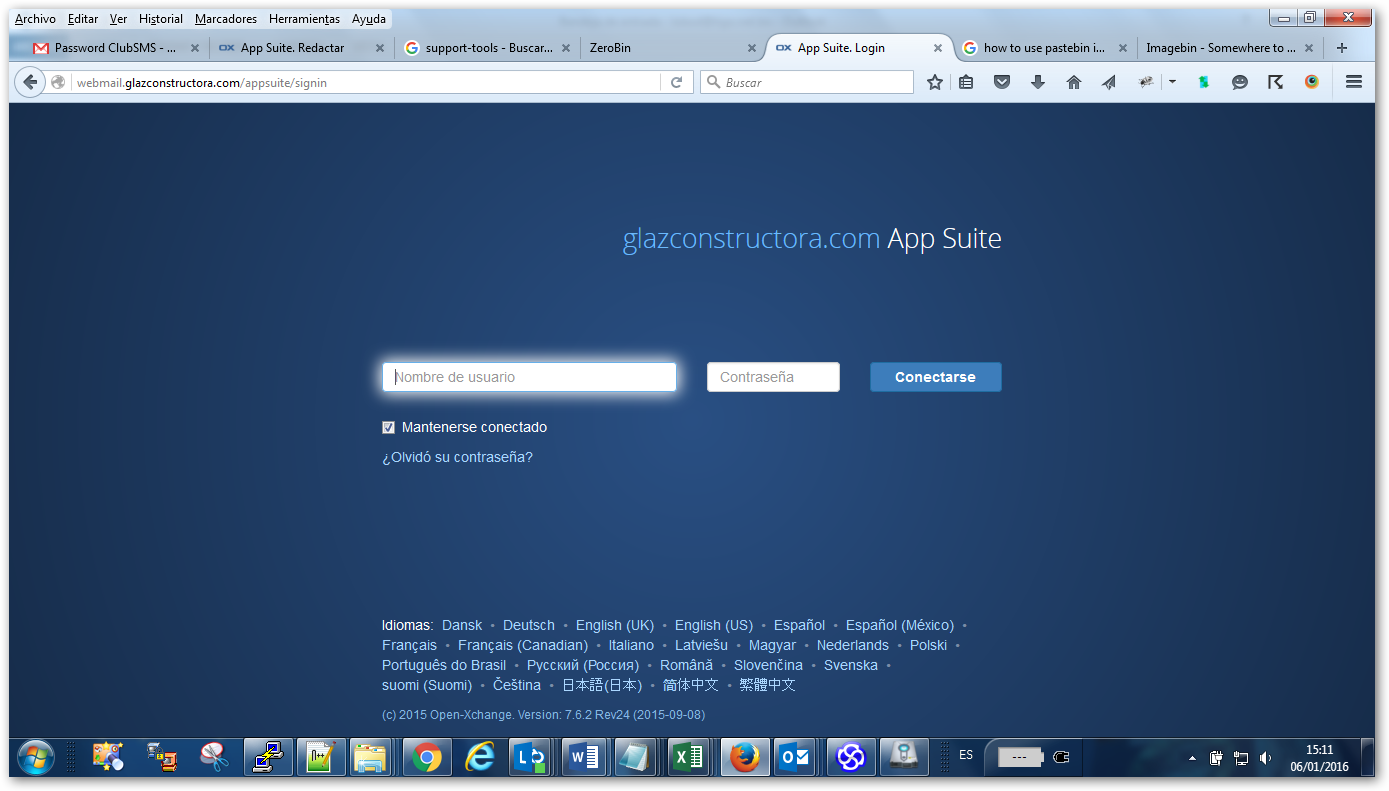This screenshot has height=791, width=1389.
Task: Select Português do Brasil language
Action: (x=444, y=665)
